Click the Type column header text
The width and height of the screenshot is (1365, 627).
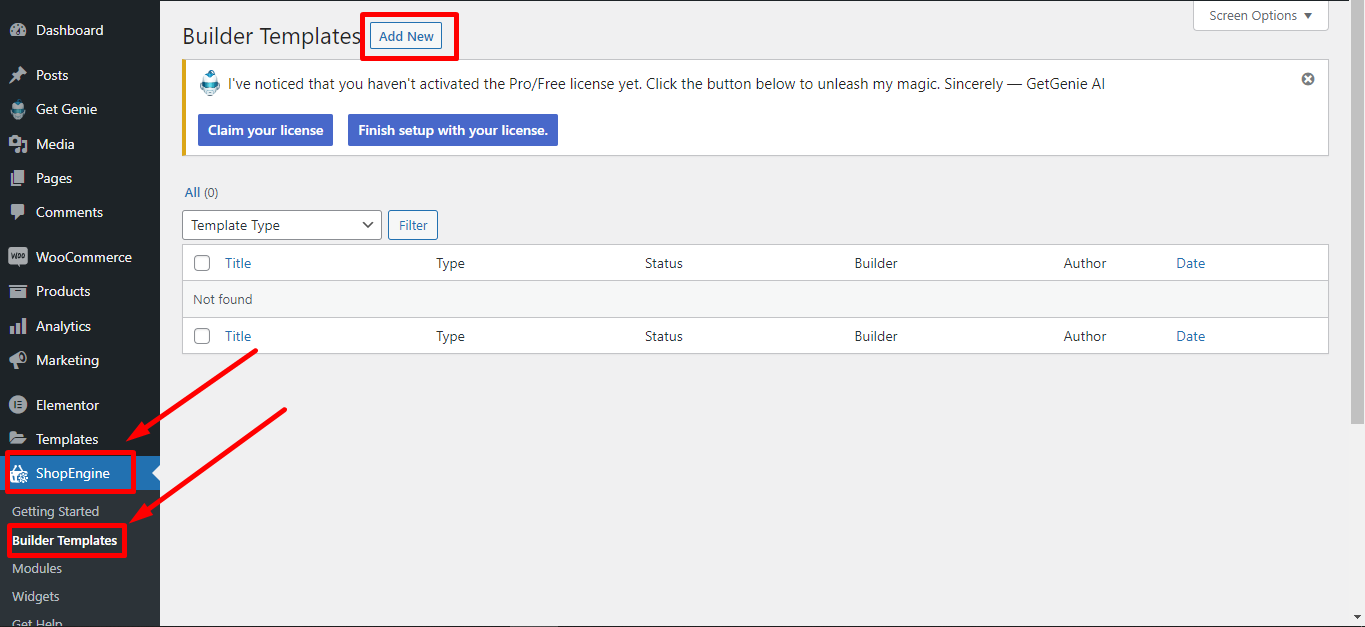point(450,263)
